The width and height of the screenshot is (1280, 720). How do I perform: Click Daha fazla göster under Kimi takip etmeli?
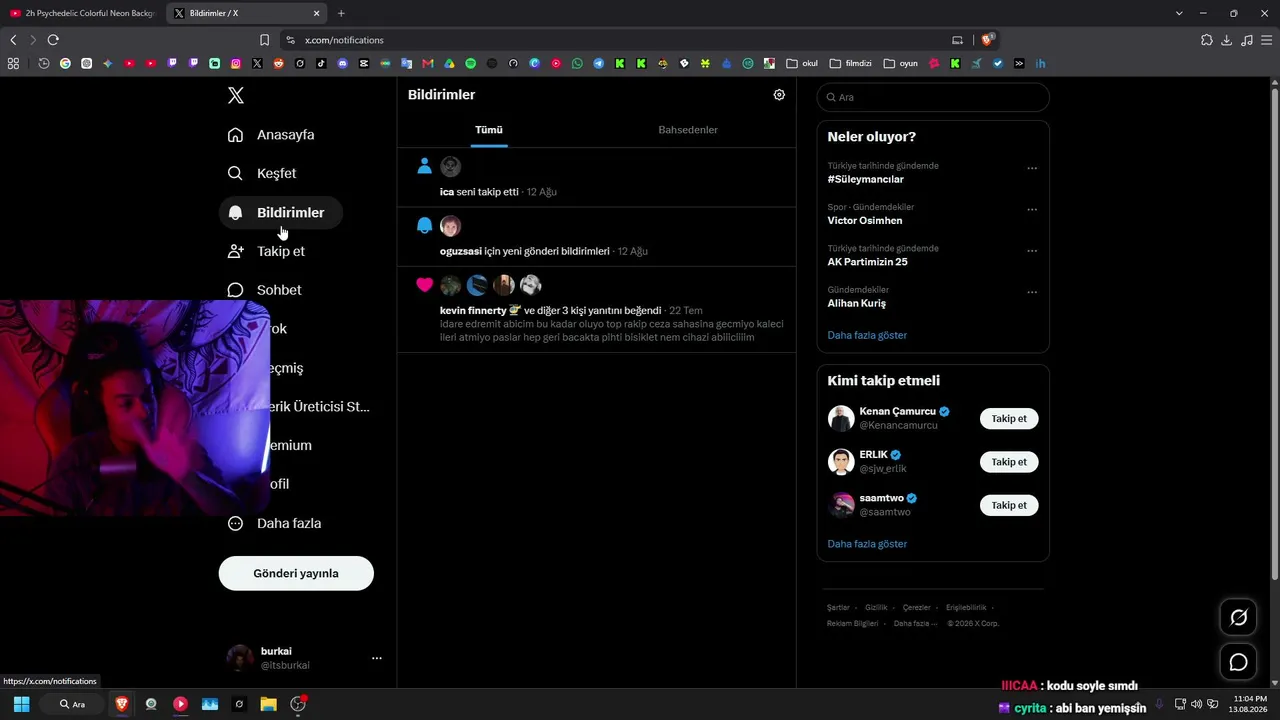[x=867, y=544]
